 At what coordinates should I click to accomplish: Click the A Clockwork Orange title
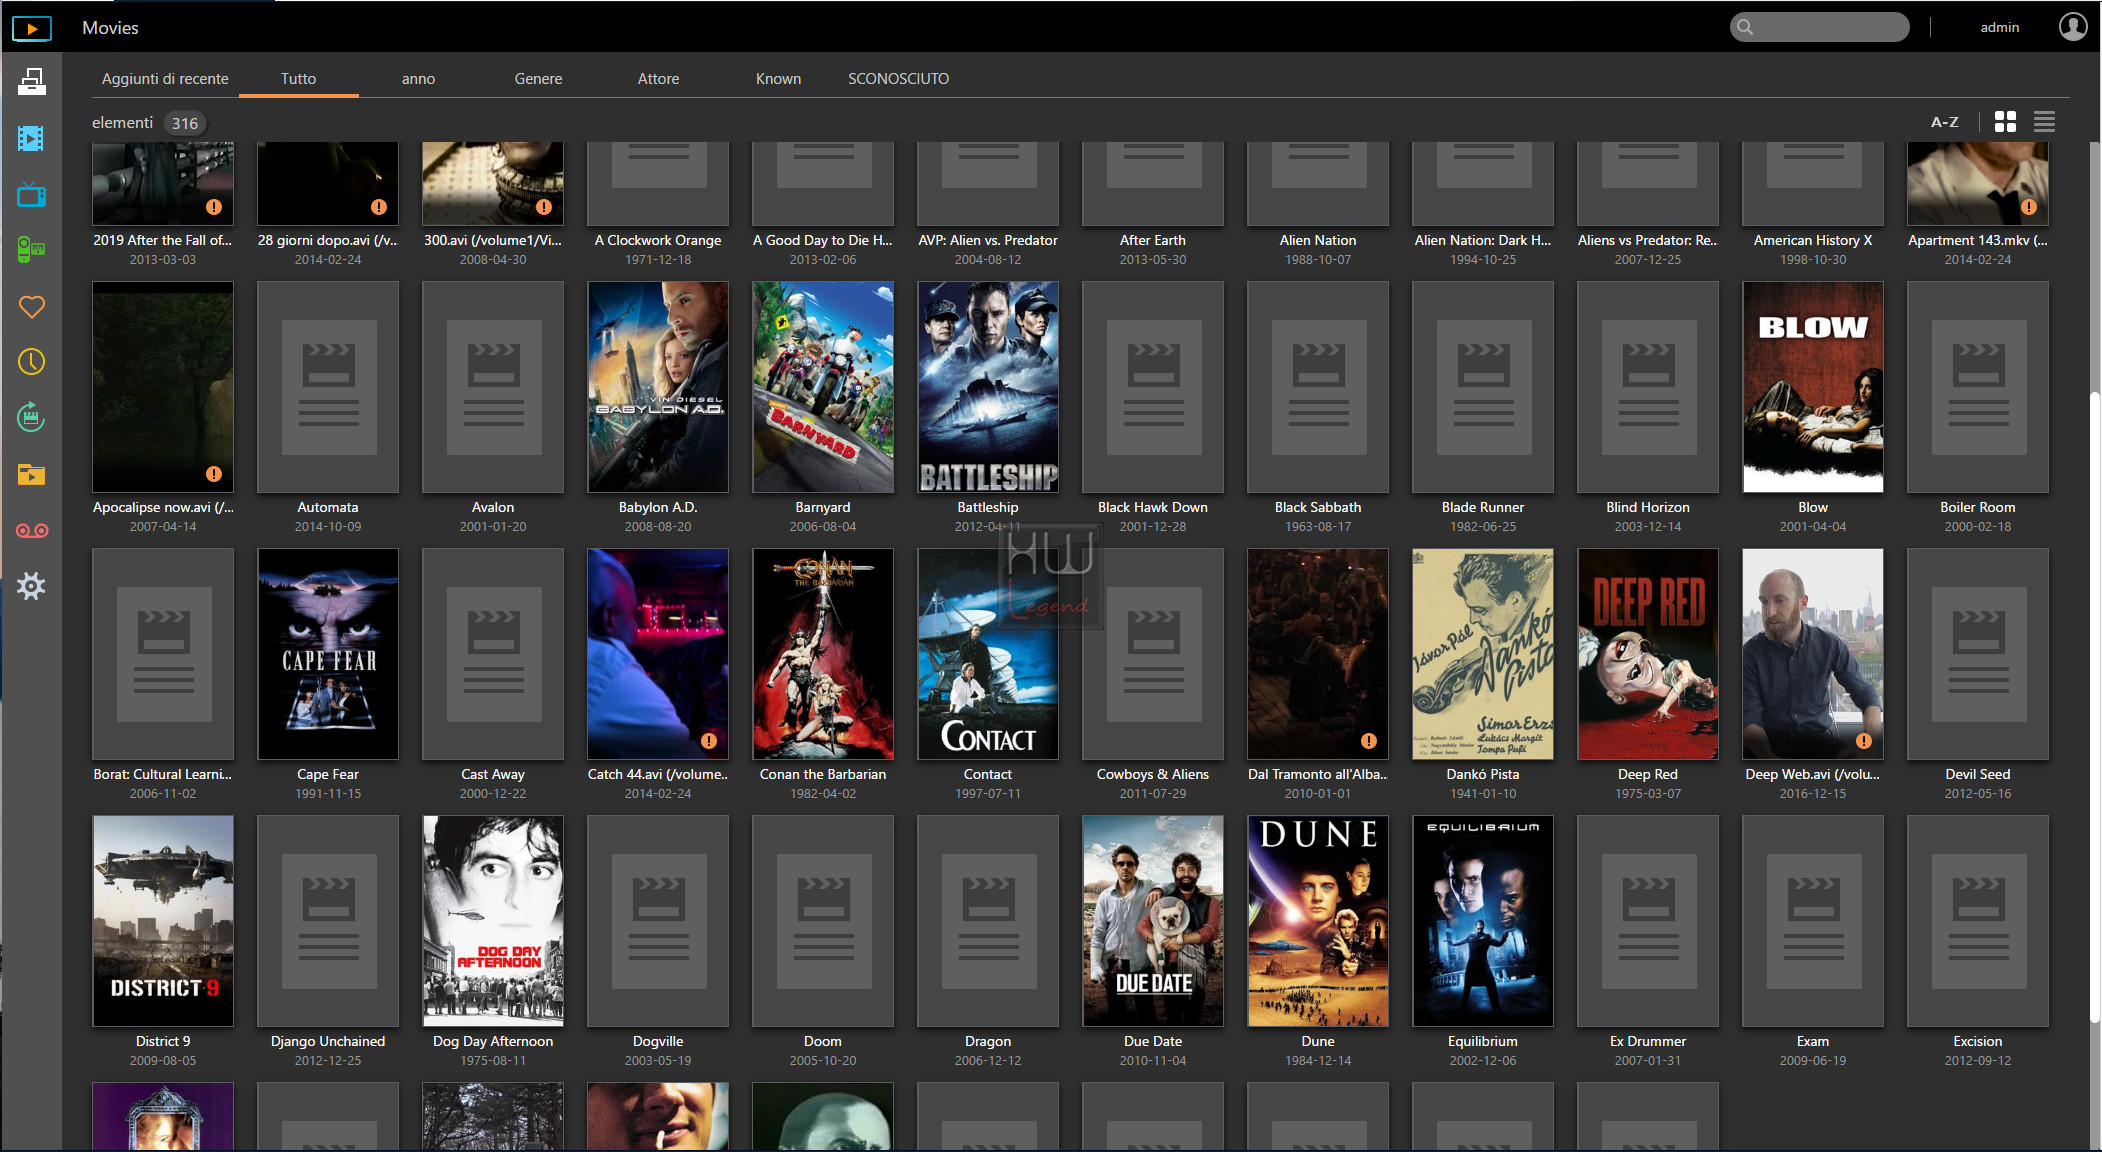click(x=658, y=240)
